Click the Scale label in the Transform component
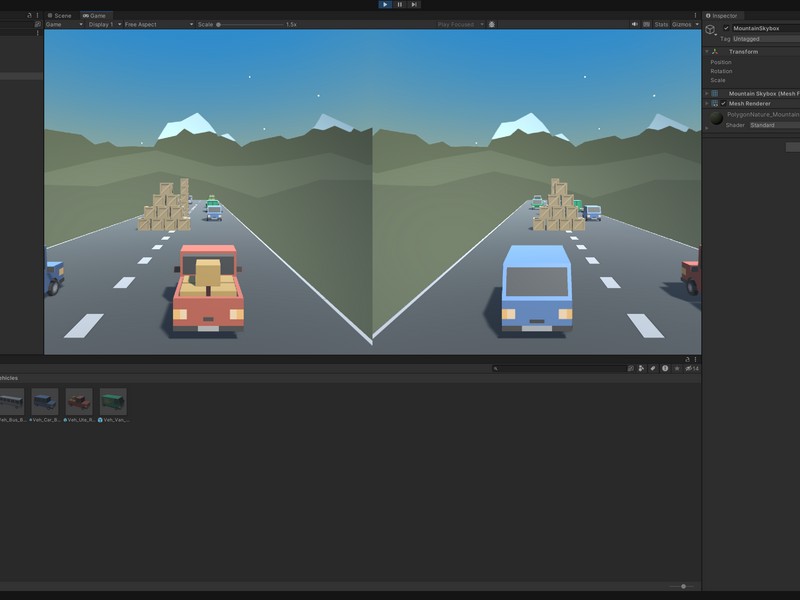 coord(718,81)
